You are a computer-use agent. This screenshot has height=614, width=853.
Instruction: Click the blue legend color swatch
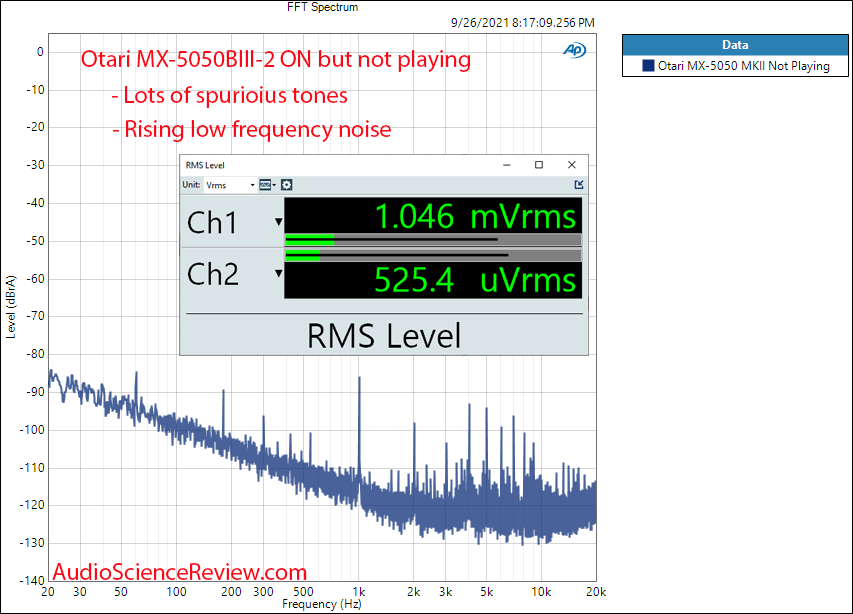(x=648, y=66)
